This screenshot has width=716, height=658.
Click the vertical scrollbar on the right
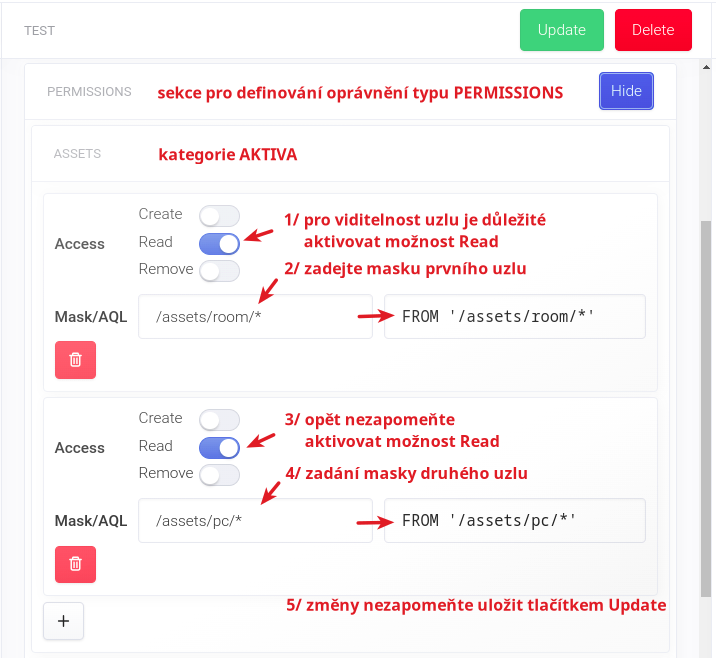(x=707, y=400)
